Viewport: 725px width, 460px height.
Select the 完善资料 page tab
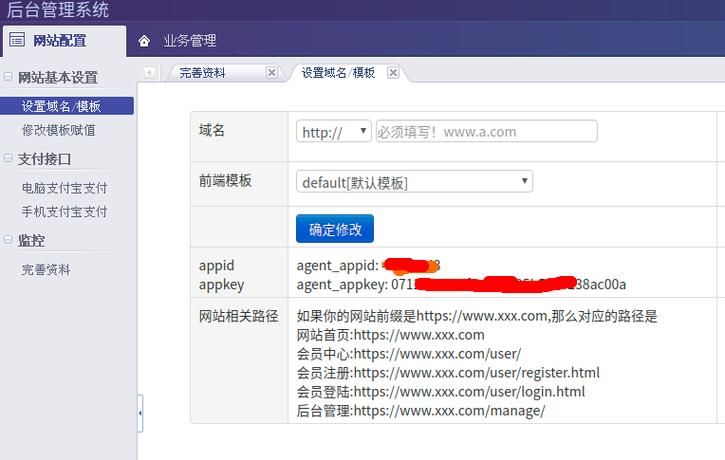tap(202, 73)
